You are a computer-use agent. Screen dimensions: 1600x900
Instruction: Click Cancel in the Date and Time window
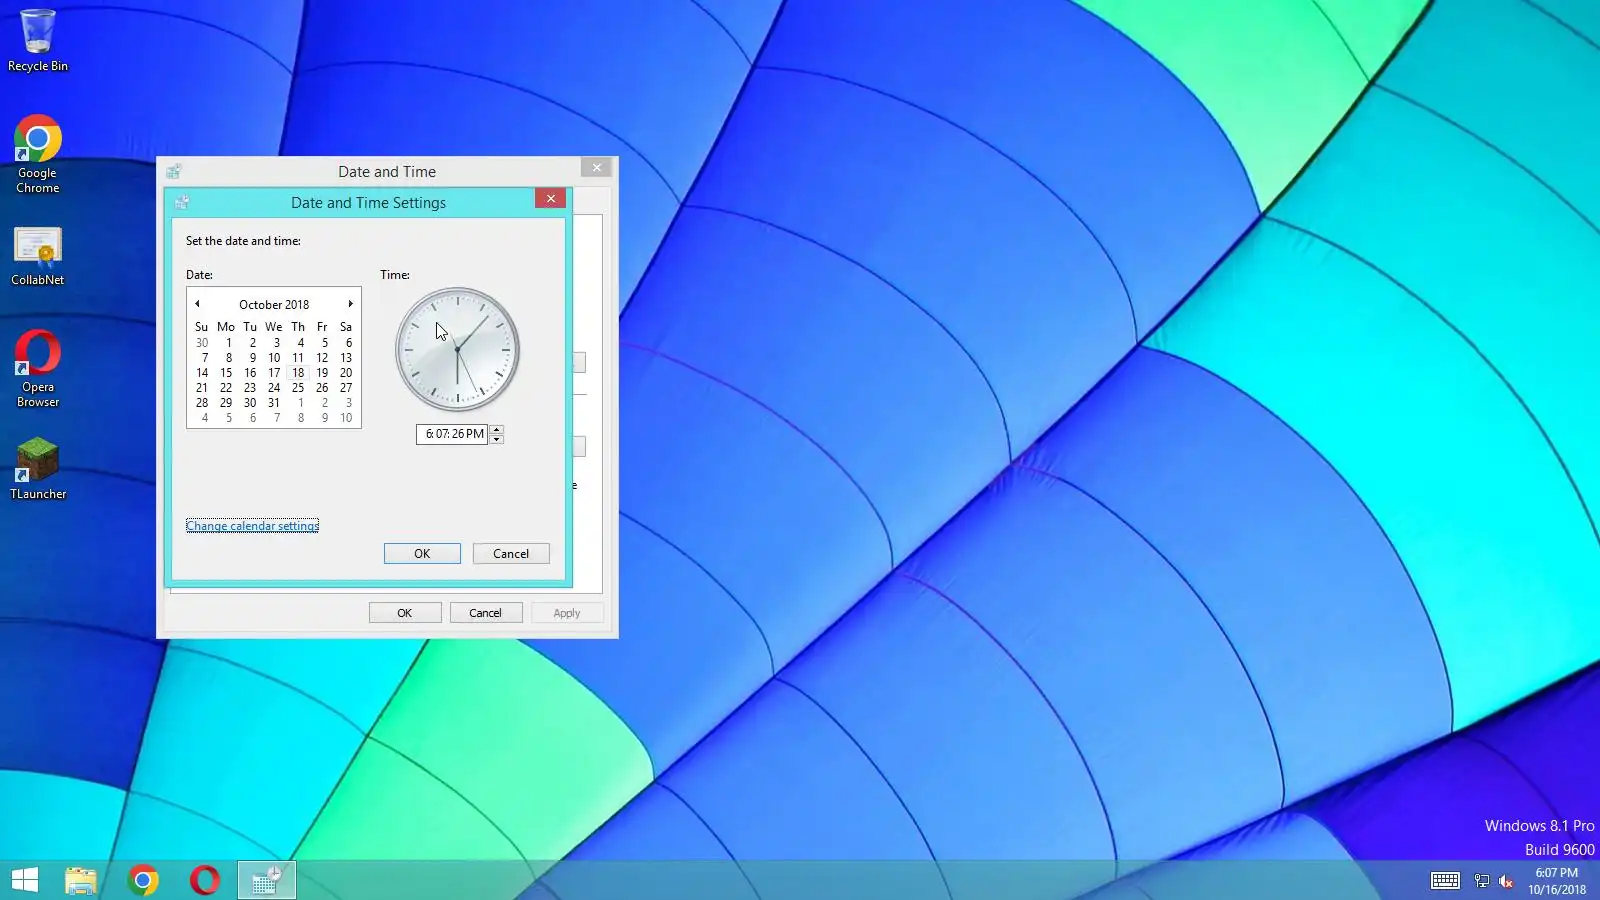[486, 613]
